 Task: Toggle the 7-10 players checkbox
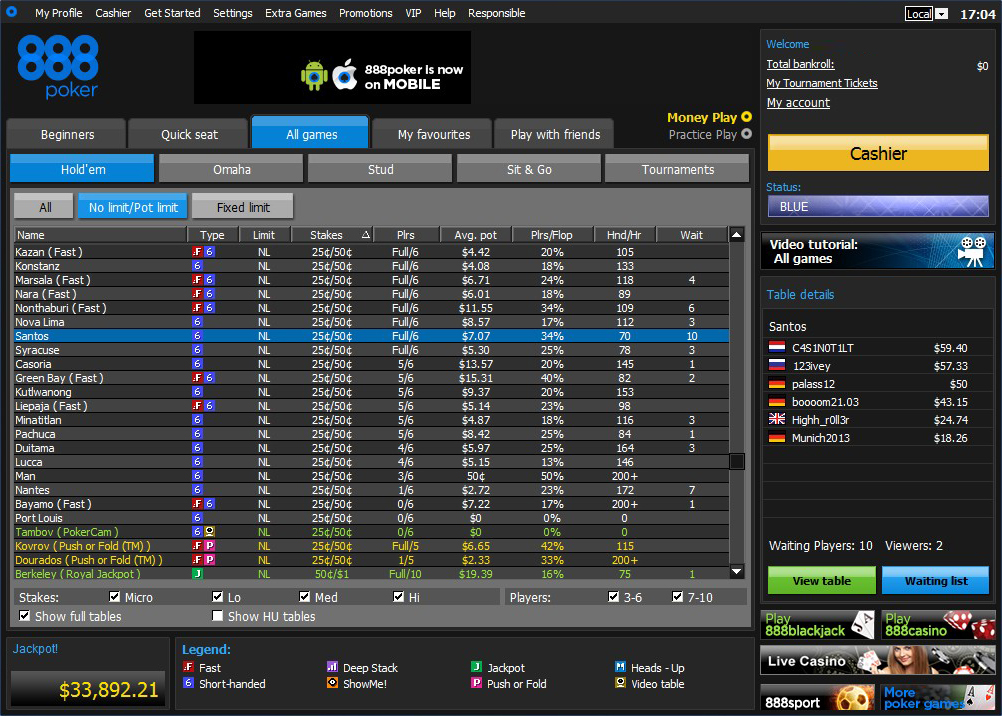(x=677, y=596)
